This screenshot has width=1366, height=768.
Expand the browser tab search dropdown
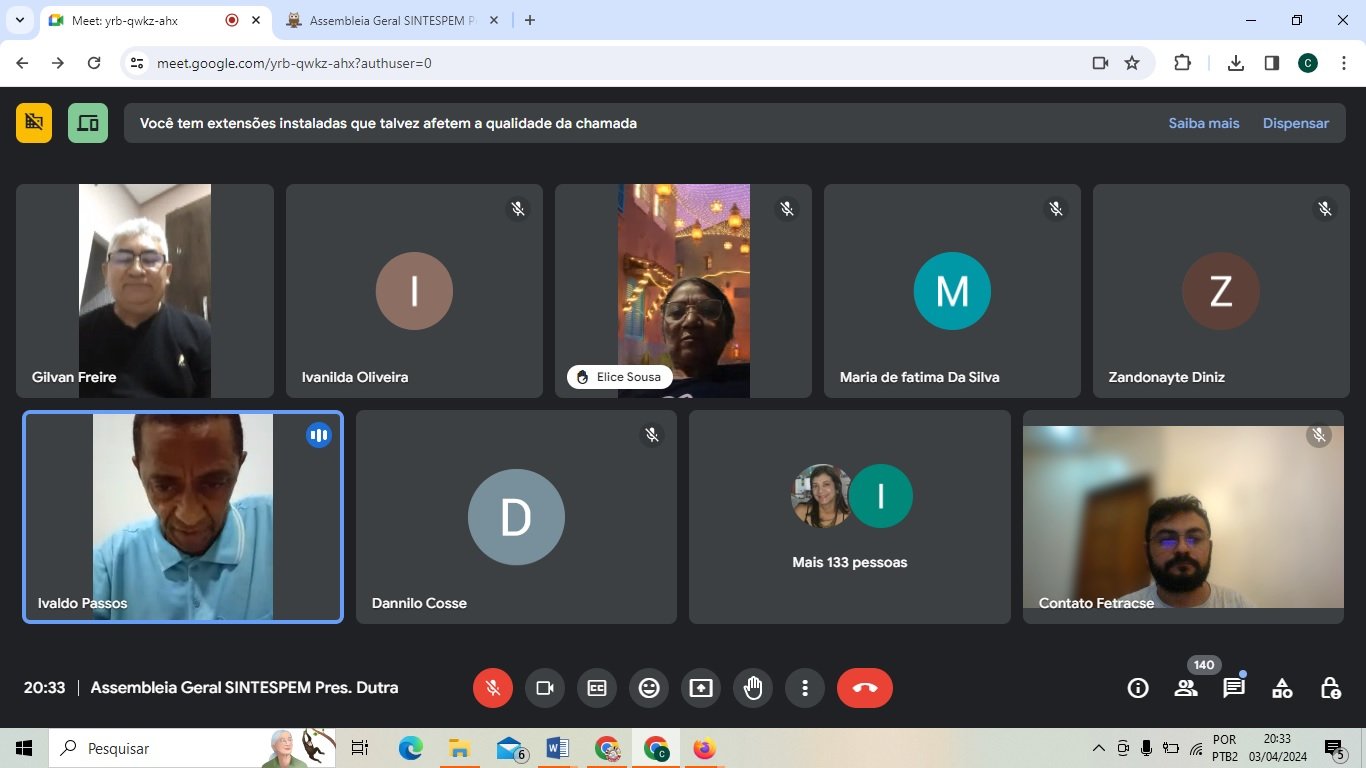pyautogui.click(x=19, y=20)
